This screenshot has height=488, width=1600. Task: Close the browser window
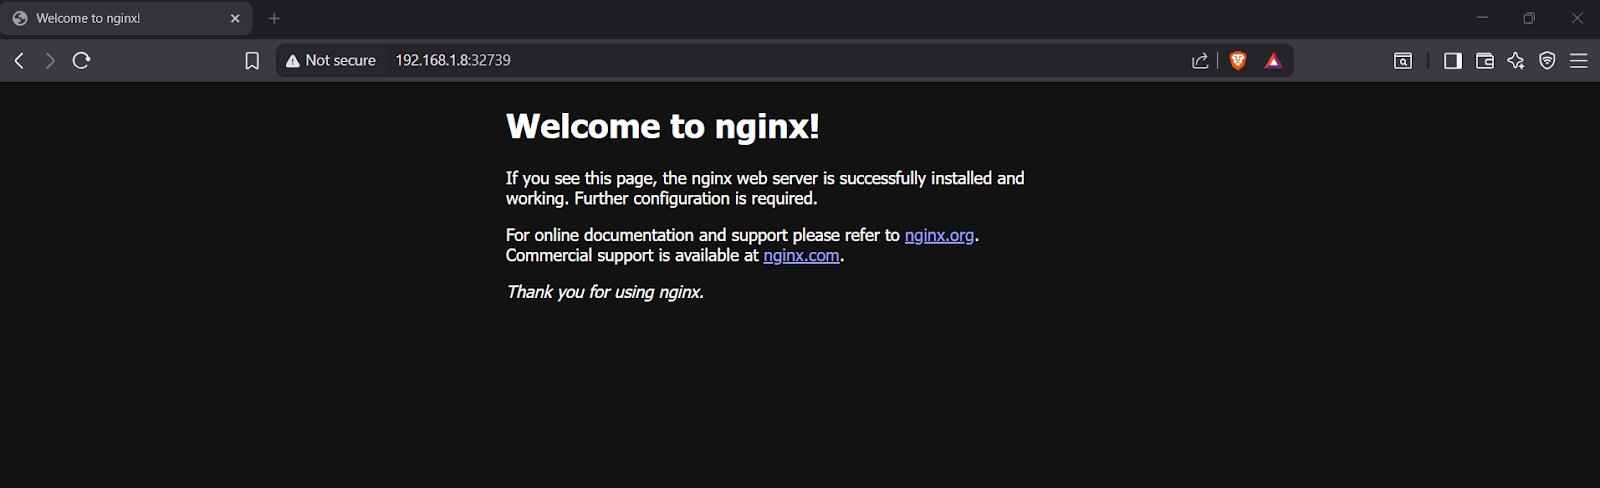point(1577,18)
